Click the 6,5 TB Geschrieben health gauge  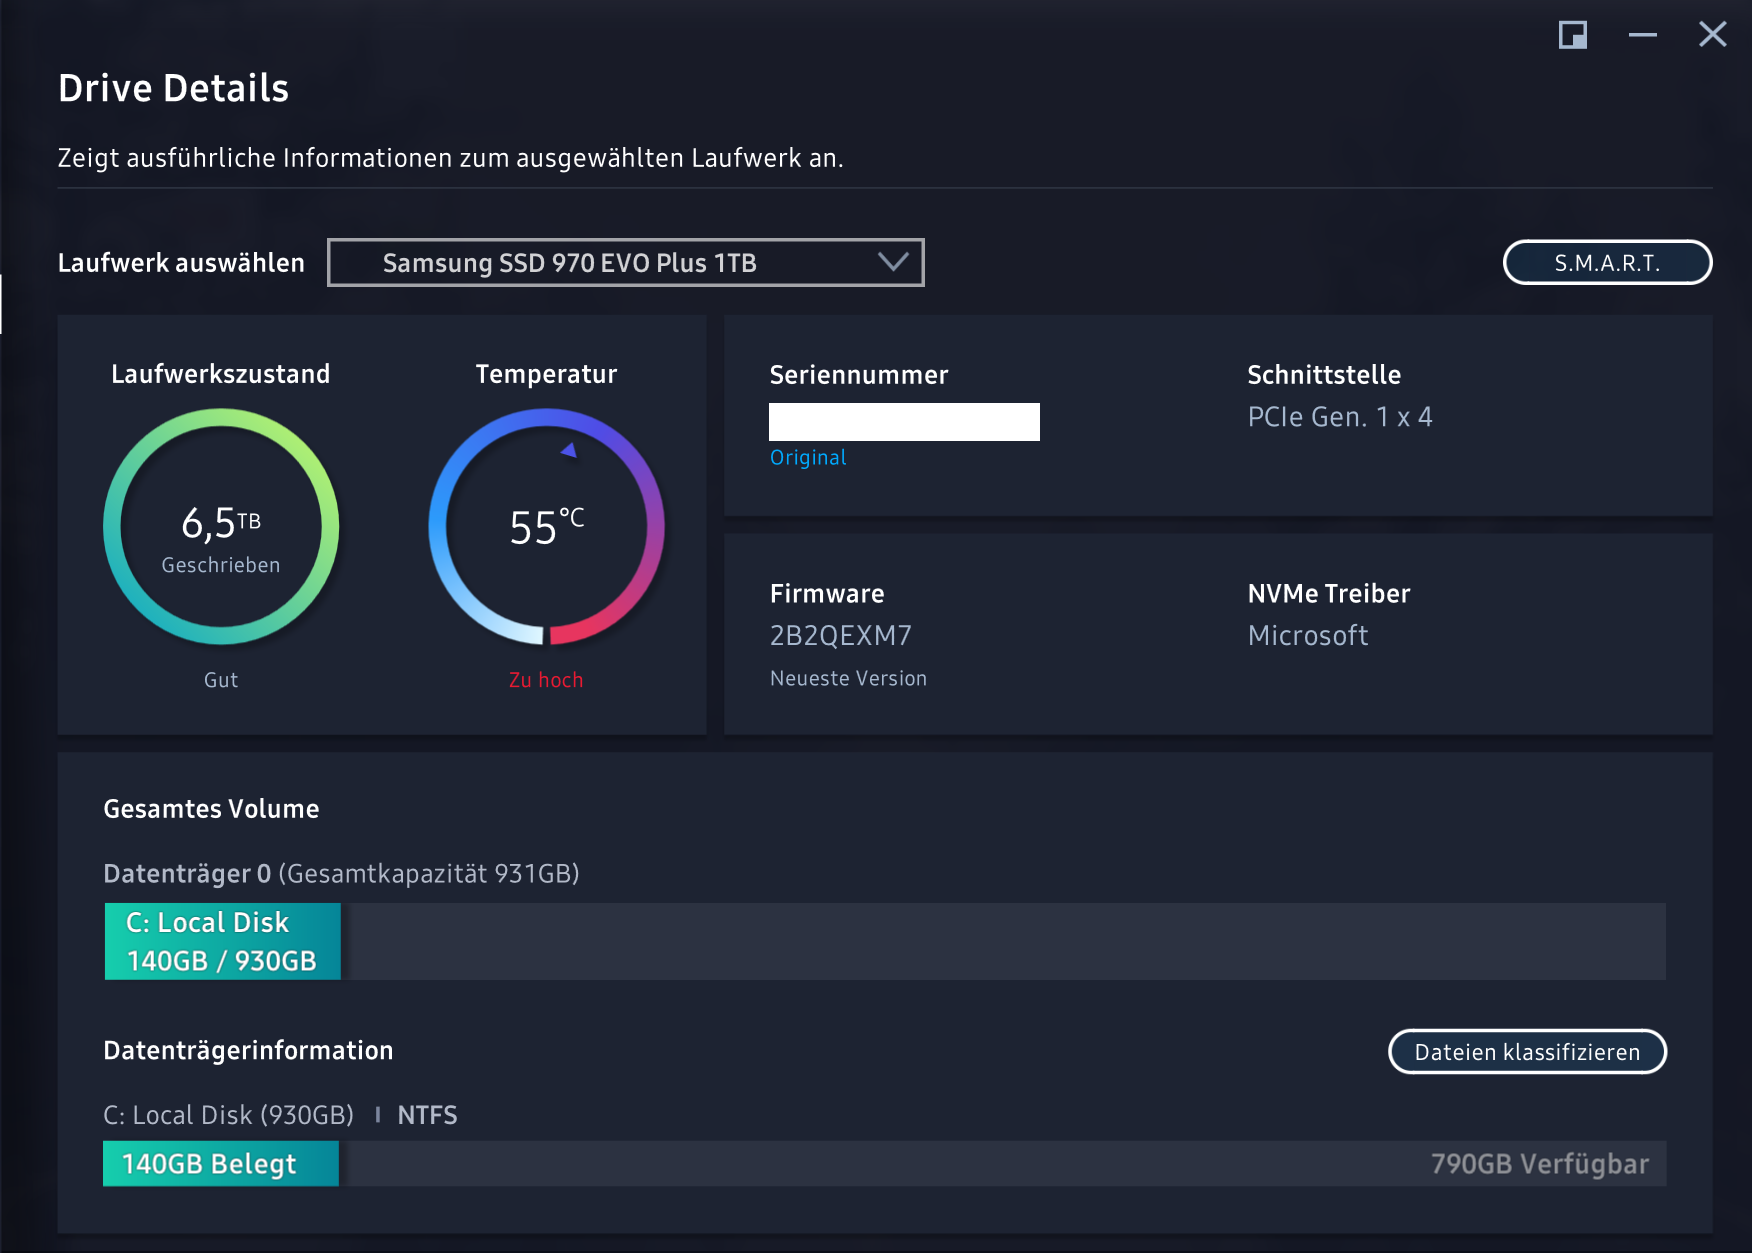click(x=221, y=526)
